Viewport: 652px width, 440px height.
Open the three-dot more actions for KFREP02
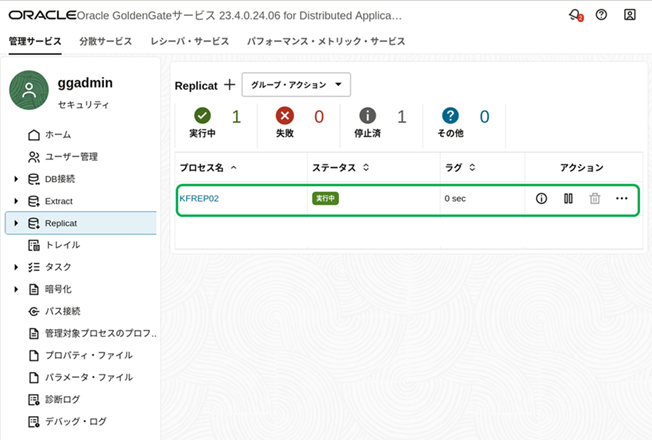click(621, 198)
